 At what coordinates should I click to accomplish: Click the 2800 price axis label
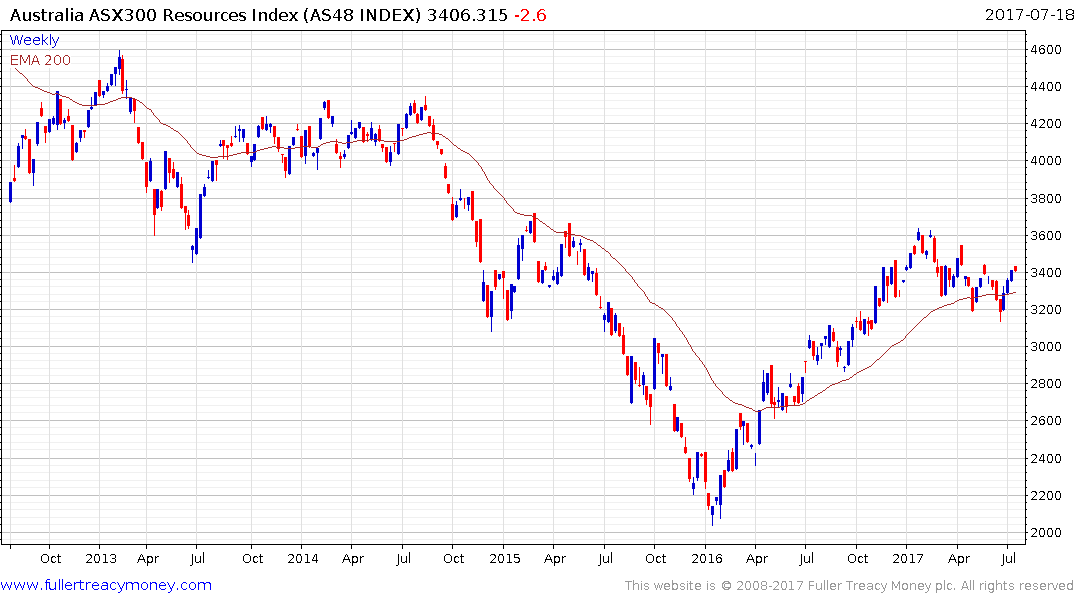click(1046, 383)
